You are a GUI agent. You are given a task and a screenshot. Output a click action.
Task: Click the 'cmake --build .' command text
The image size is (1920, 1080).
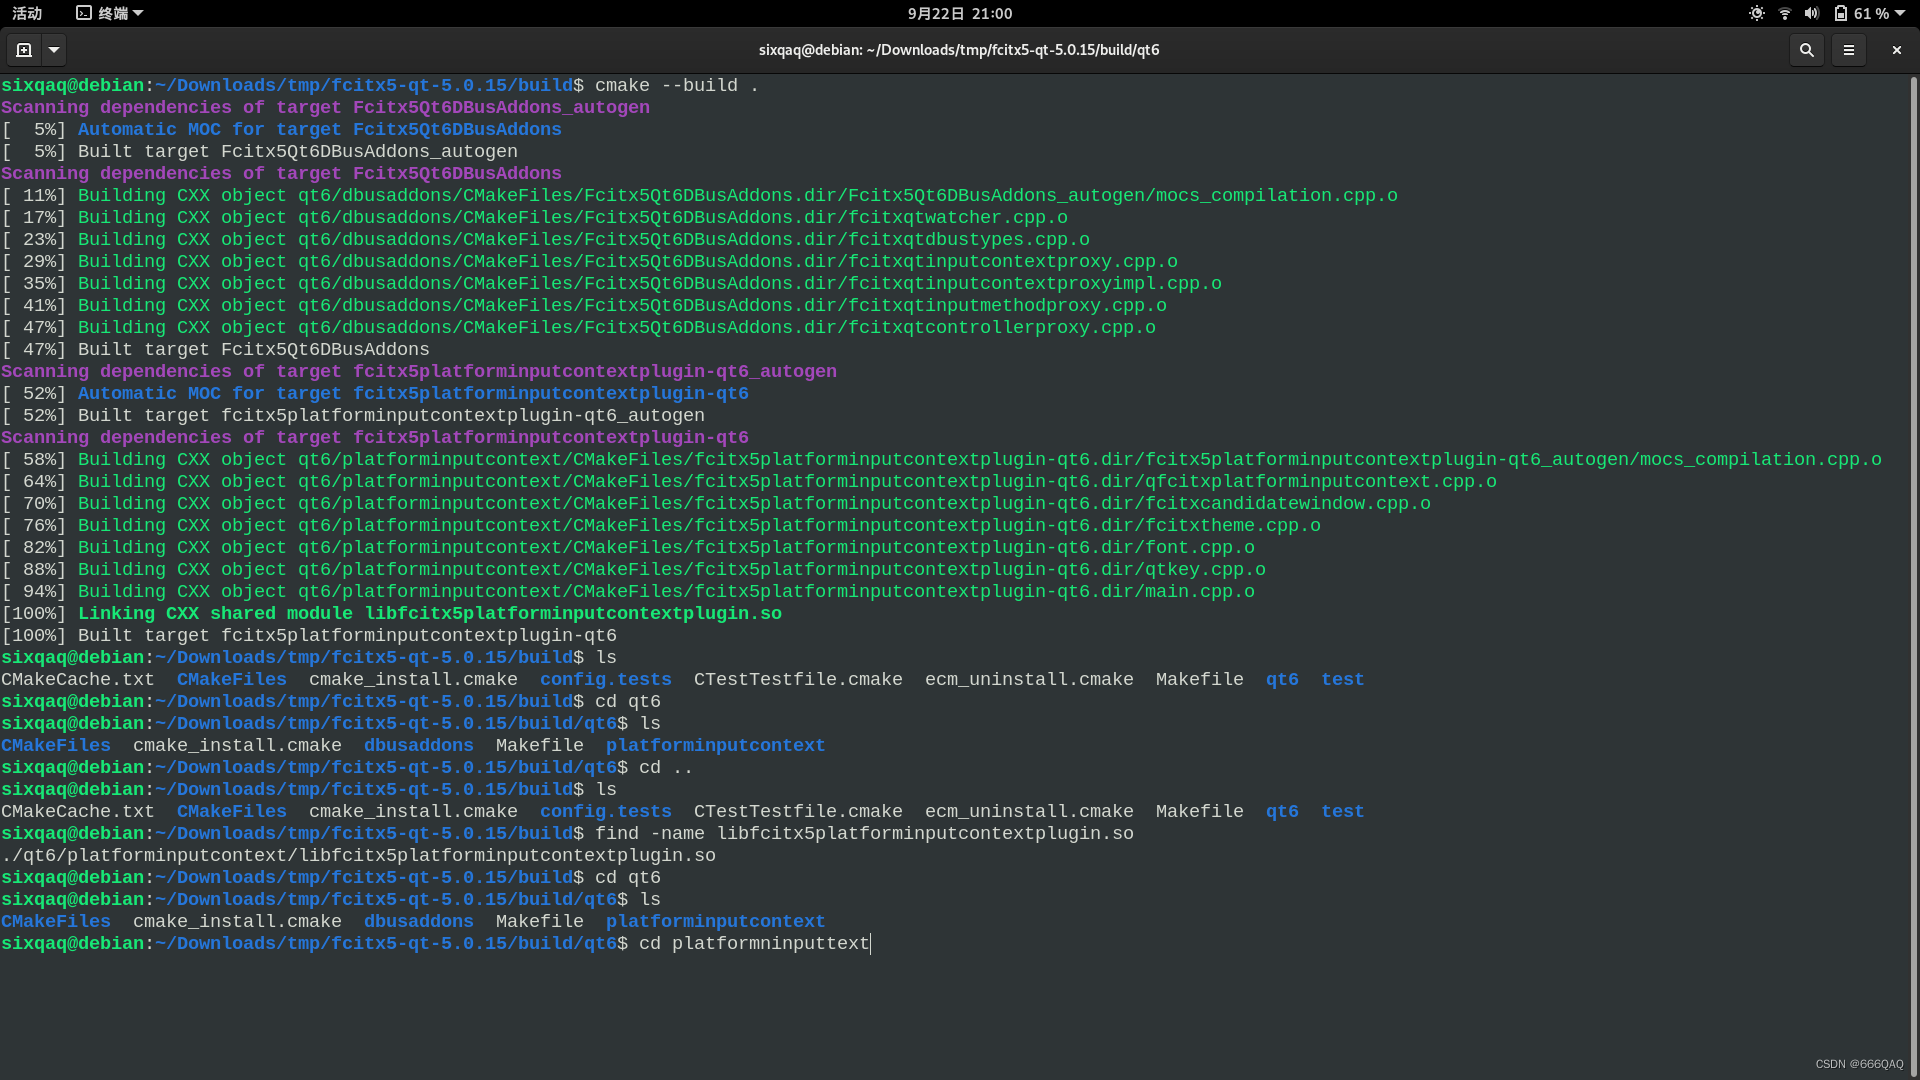click(677, 86)
